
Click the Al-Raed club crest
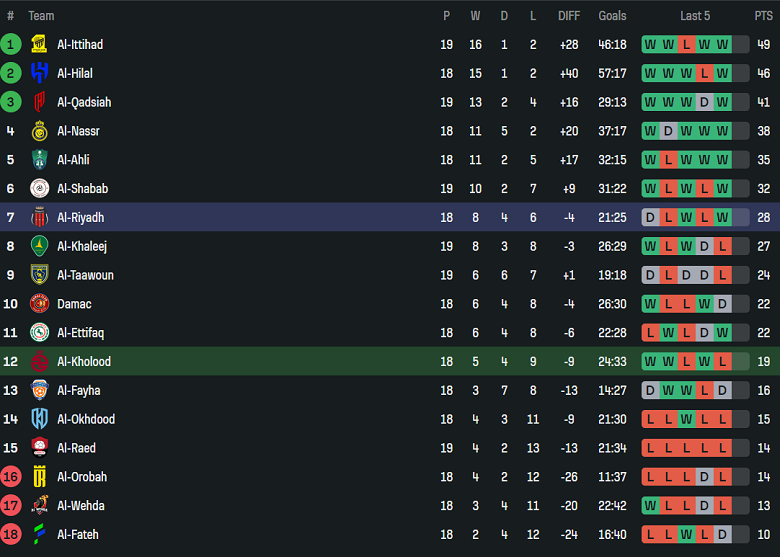[x=39, y=448]
